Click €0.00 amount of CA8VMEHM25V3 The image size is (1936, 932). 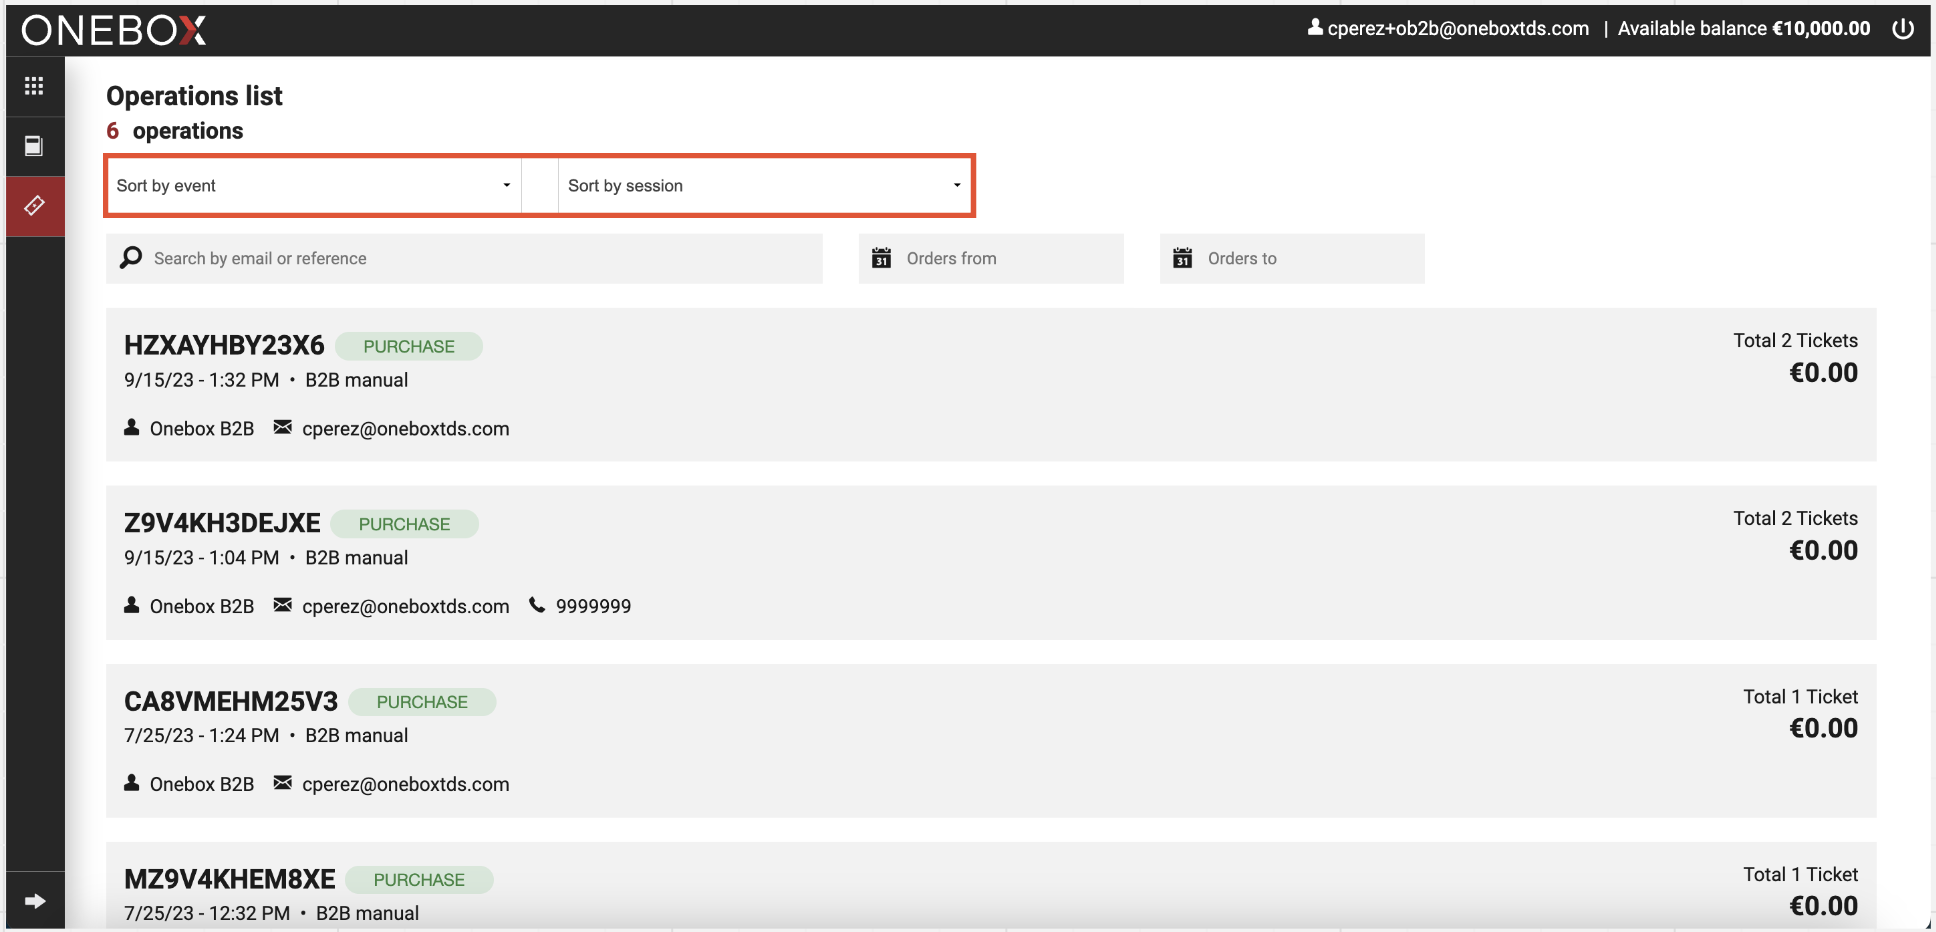1824,729
